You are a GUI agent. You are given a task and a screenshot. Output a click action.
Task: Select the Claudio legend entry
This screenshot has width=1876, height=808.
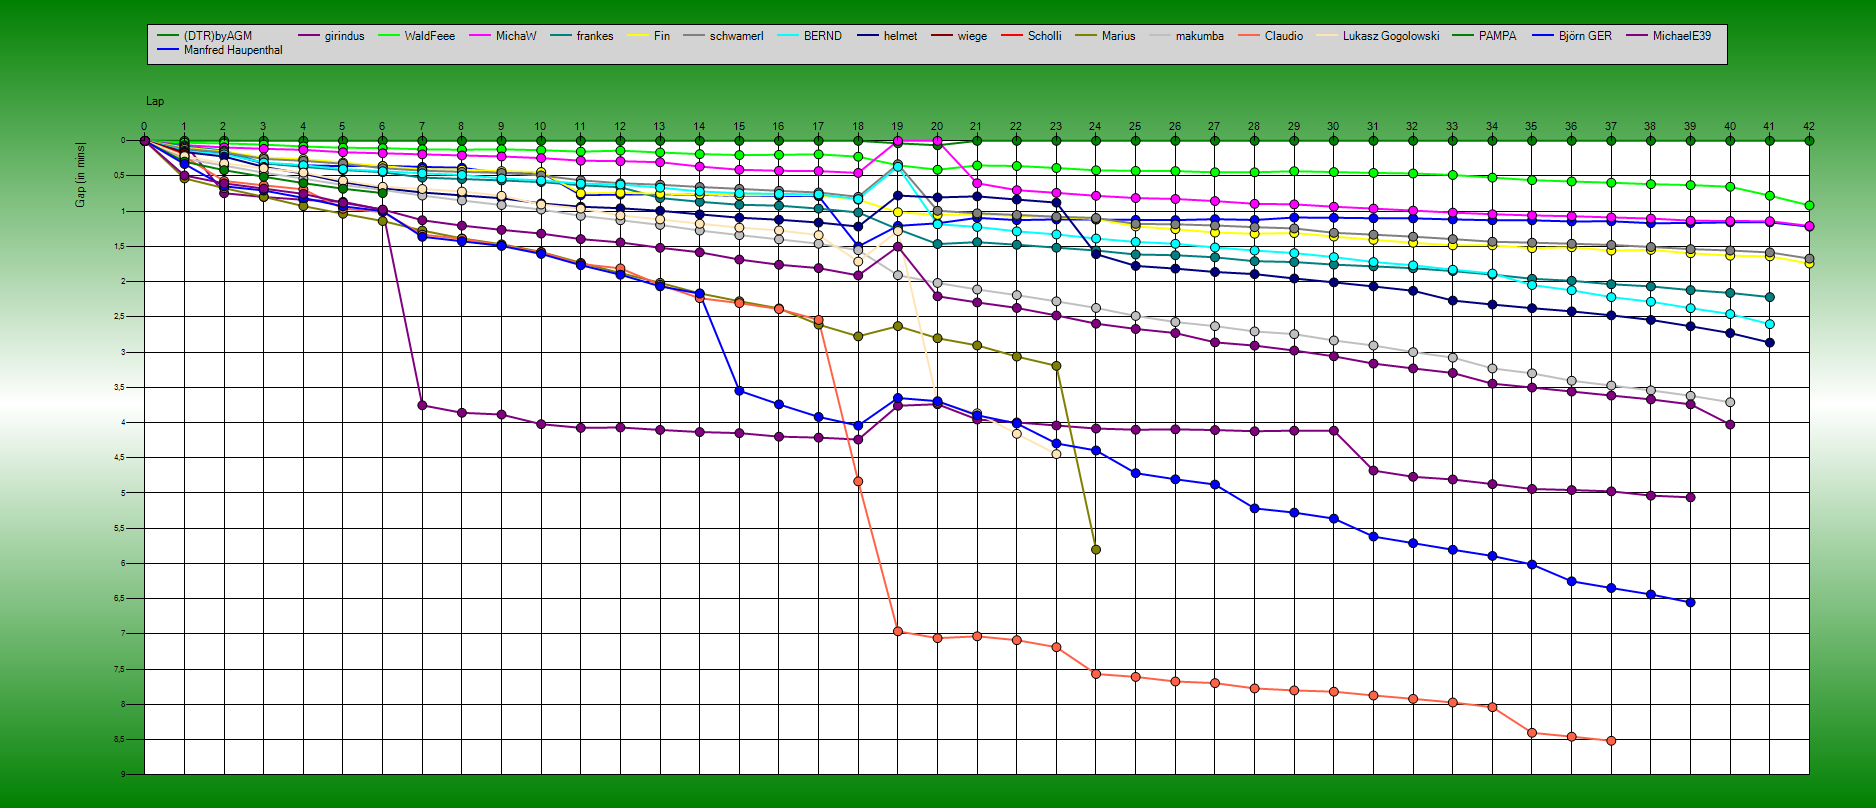click(x=1270, y=36)
